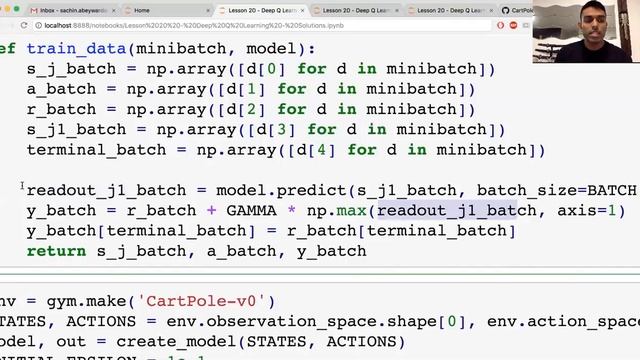Open the red Opera extension icon
The width and height of the screenshot is (640, 360).
[x=500, y=25]
